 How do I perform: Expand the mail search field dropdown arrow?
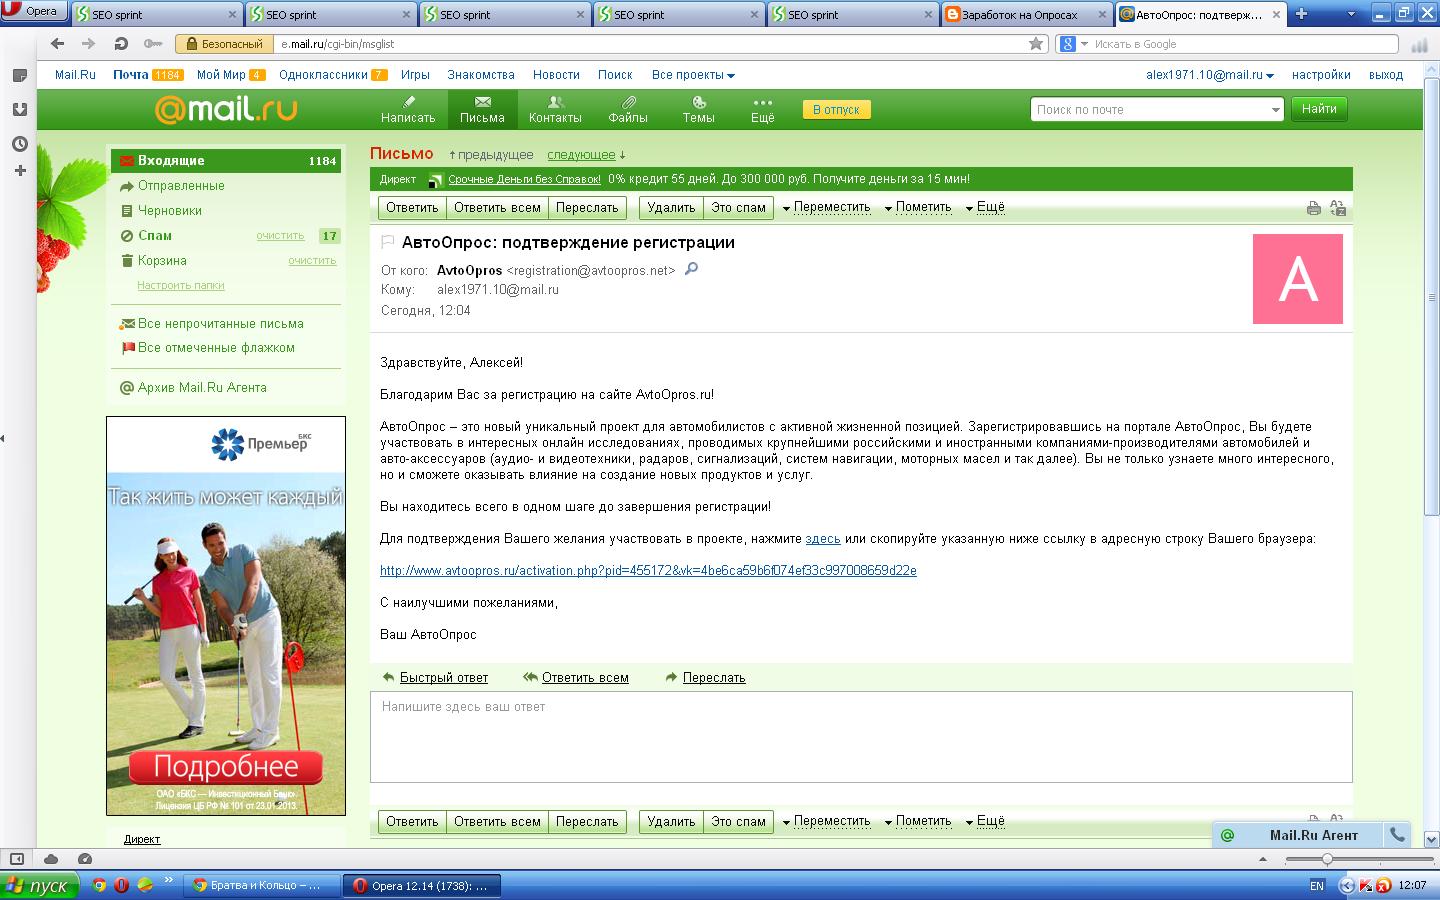click(1275, 110)
